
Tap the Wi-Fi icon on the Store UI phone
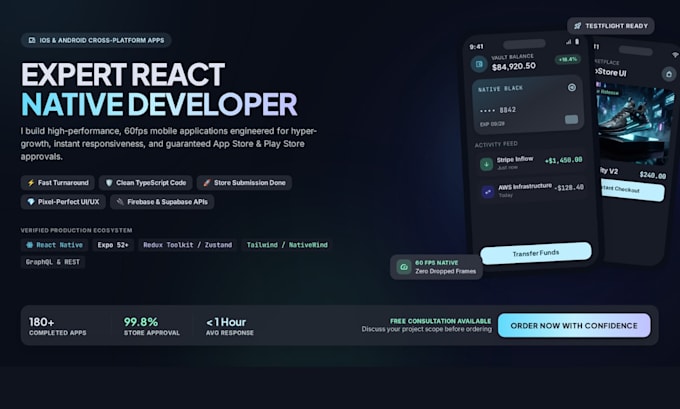(675, 55)
